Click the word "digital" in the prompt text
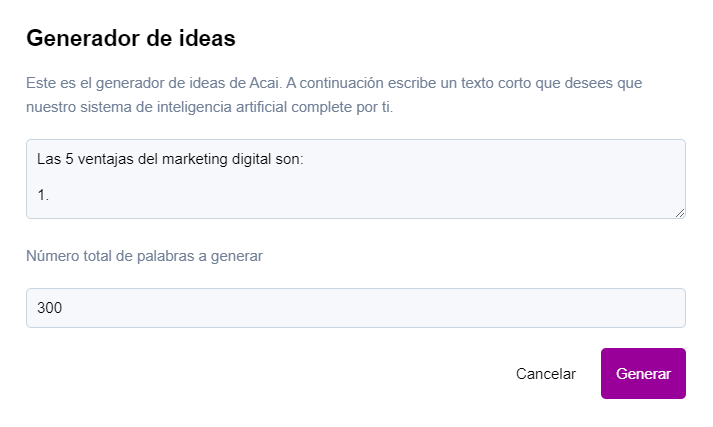 [252, 159]
